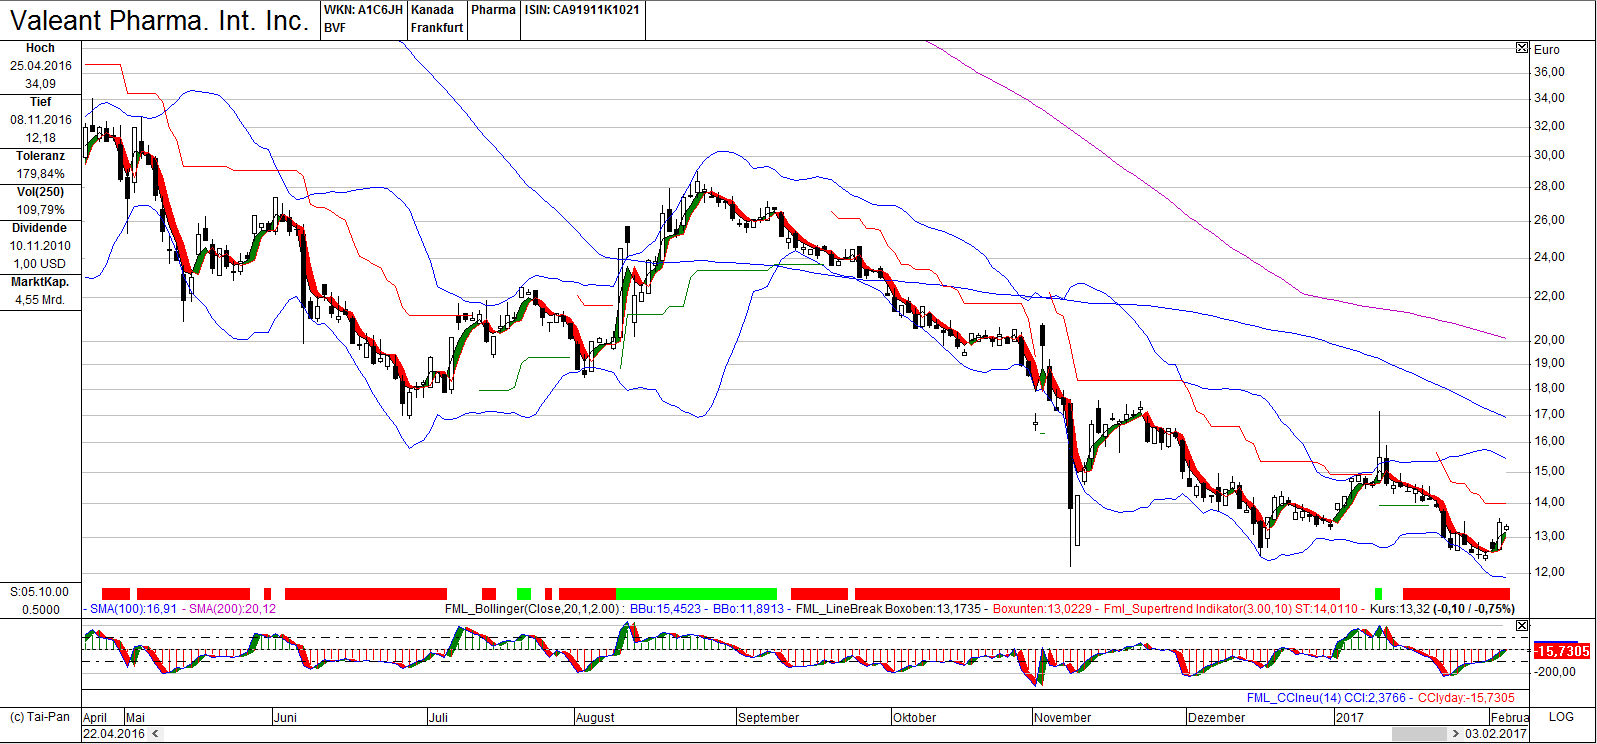Click the Tief header in the info panel

coord(40,102)
